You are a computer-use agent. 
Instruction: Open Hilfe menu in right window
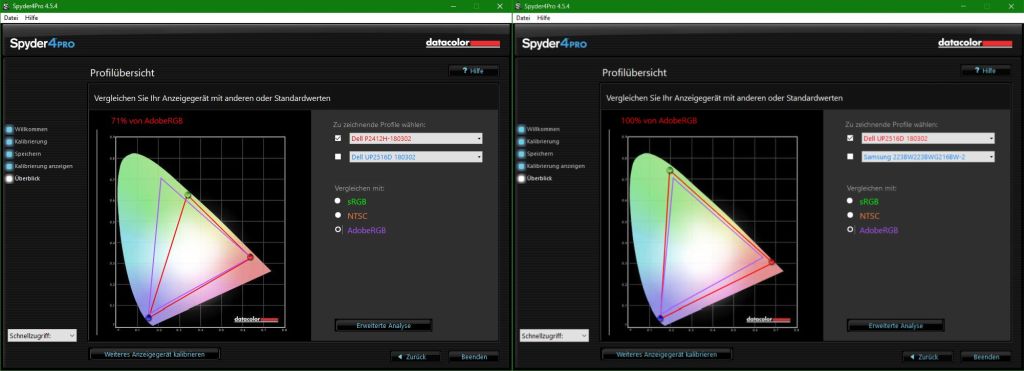click(x=543, y=18)
